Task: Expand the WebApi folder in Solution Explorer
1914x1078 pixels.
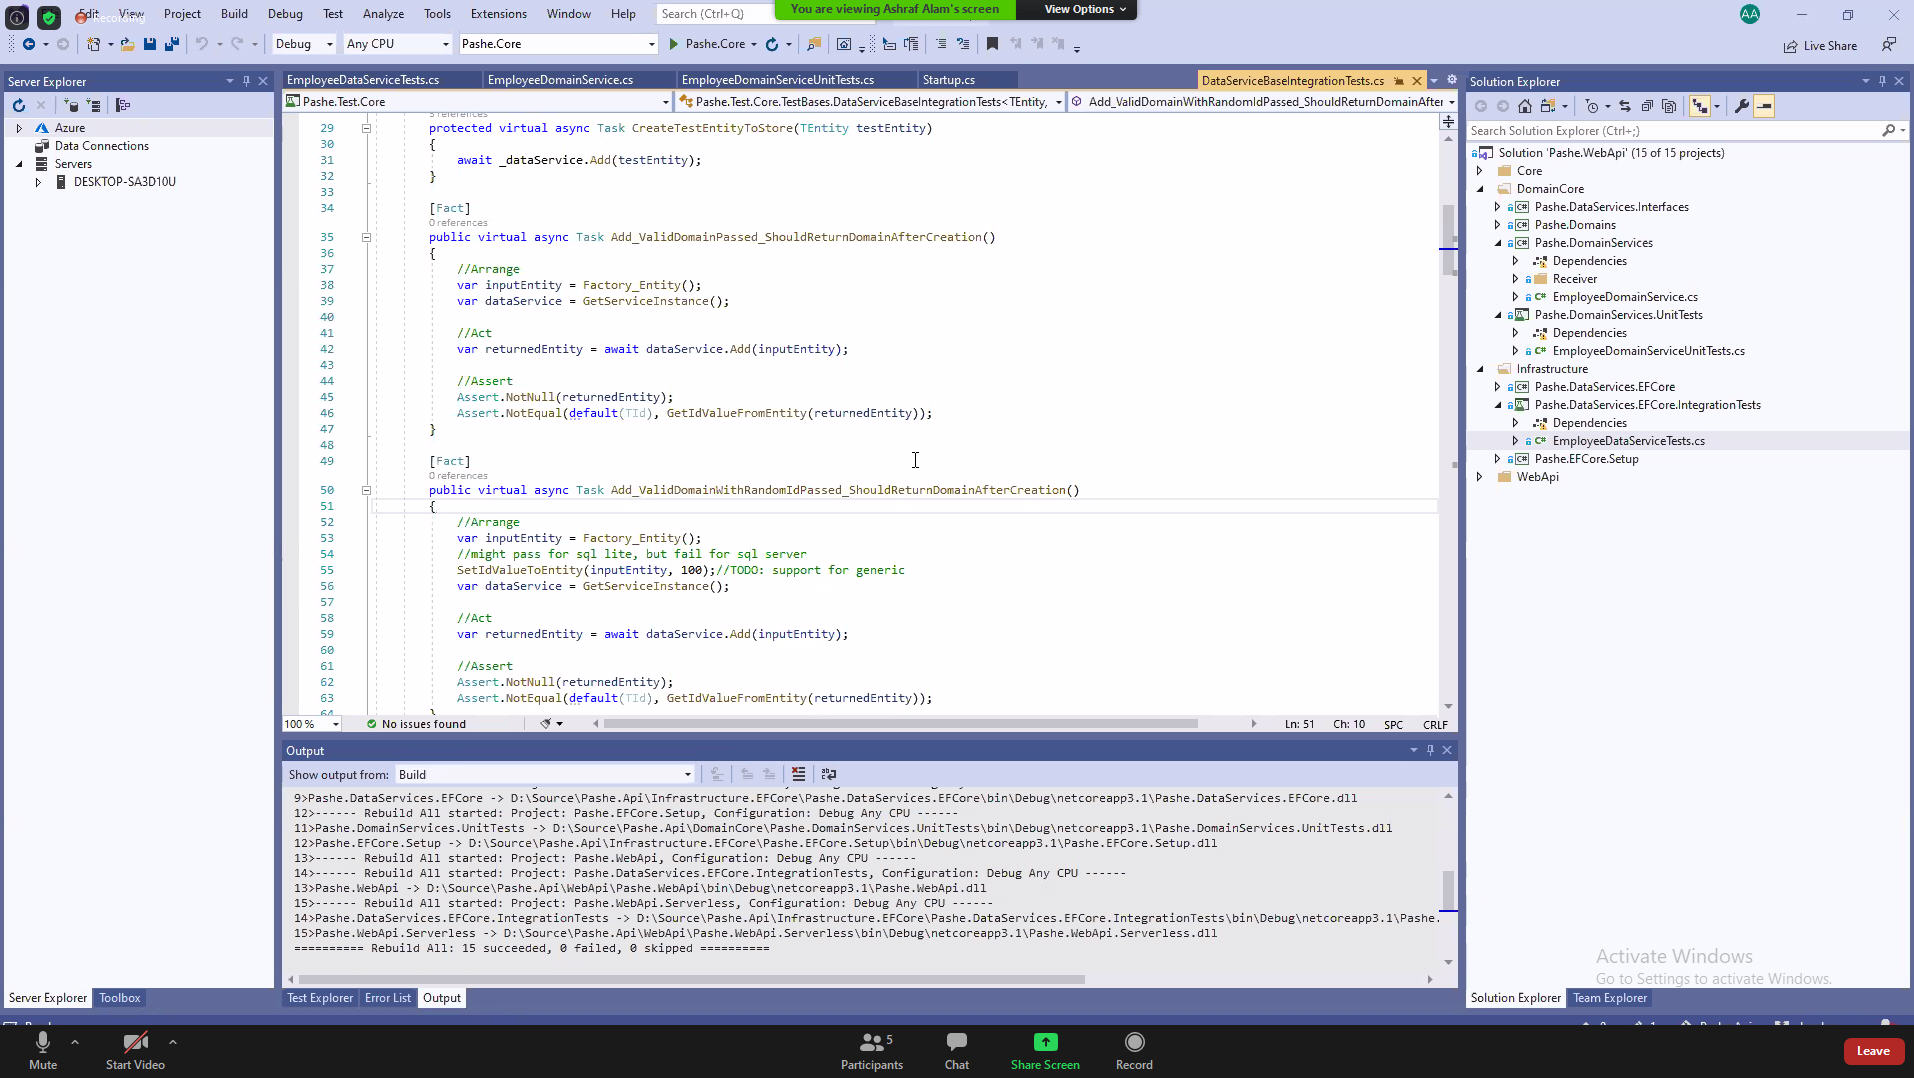Action: pos(1480,477)
